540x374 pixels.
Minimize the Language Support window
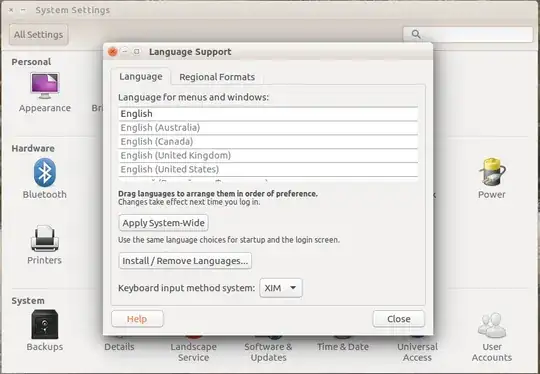point(125,51)
